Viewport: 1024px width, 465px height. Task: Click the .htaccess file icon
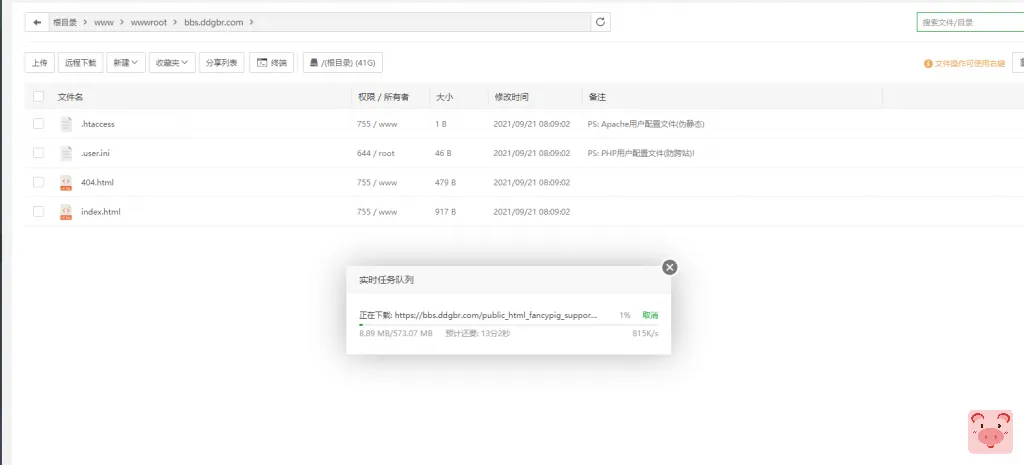pyautogui.click(x=66, y=124)
